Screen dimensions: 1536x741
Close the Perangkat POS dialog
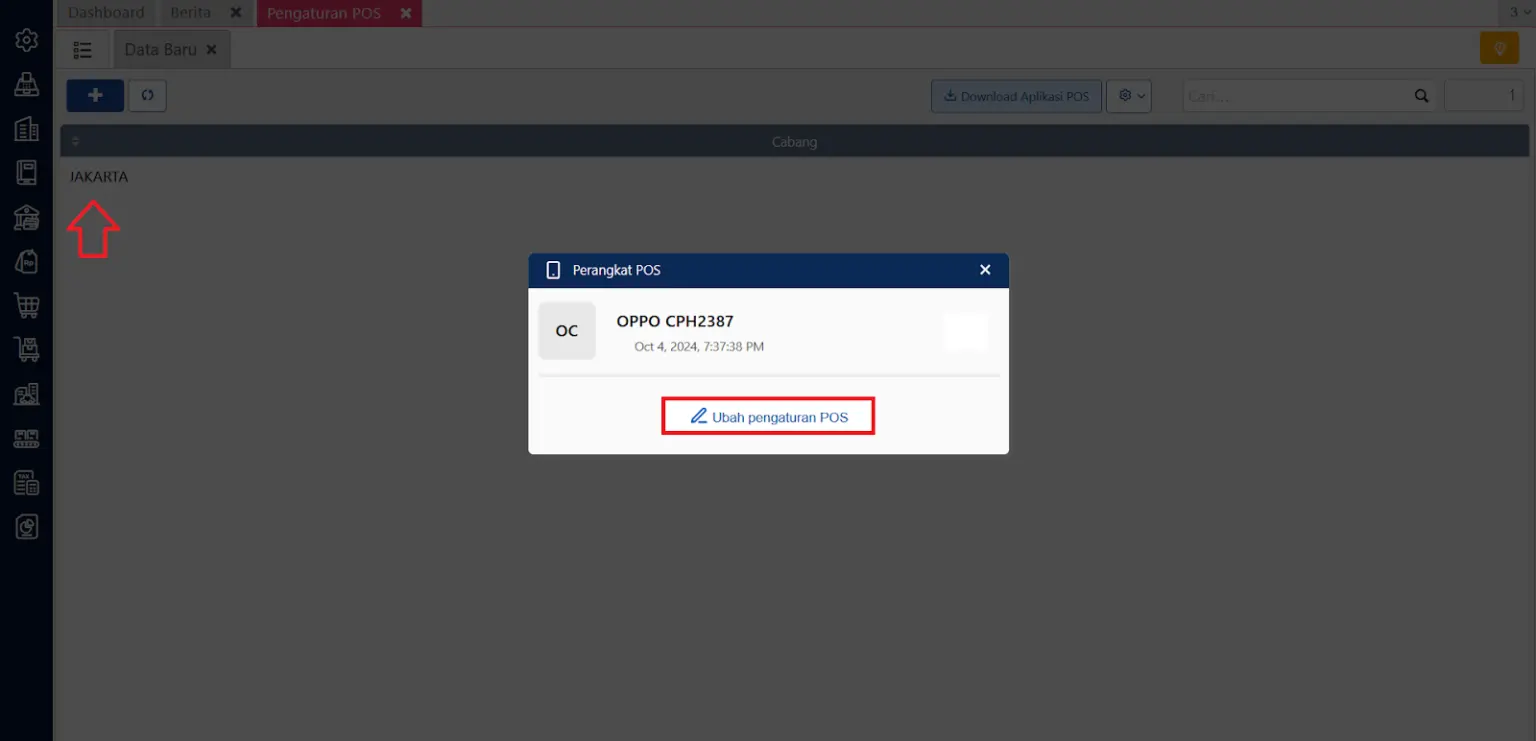[985, 270]
